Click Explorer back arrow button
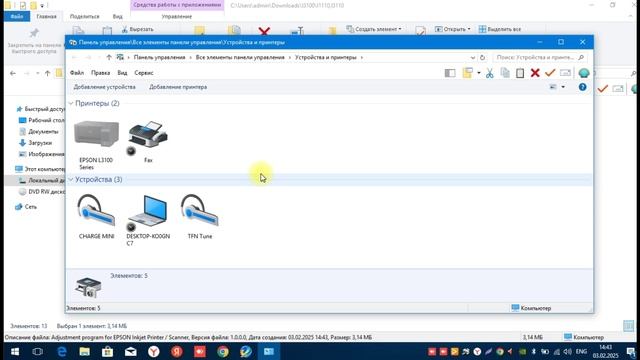The height and width of the screenshot is (360, 640). point(13,73)
